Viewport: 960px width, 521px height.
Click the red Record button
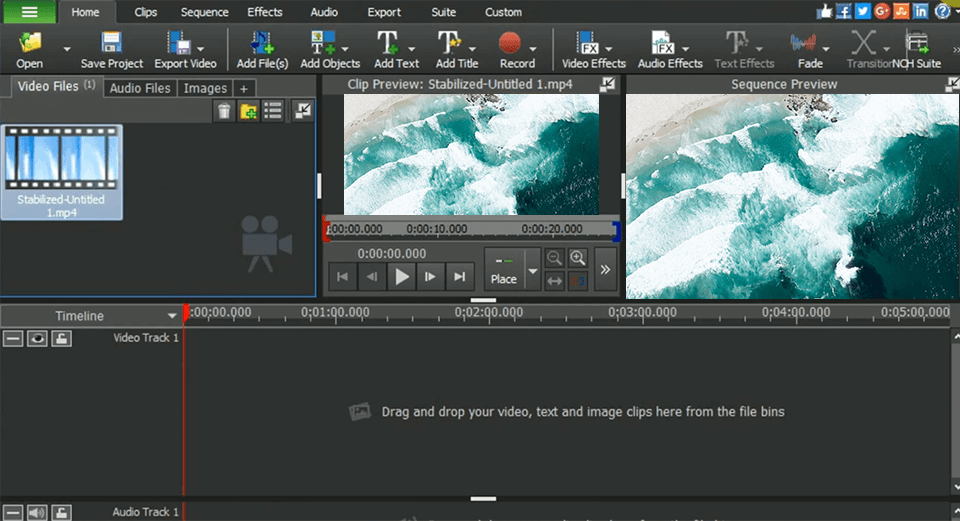click(x=509, y=43)
